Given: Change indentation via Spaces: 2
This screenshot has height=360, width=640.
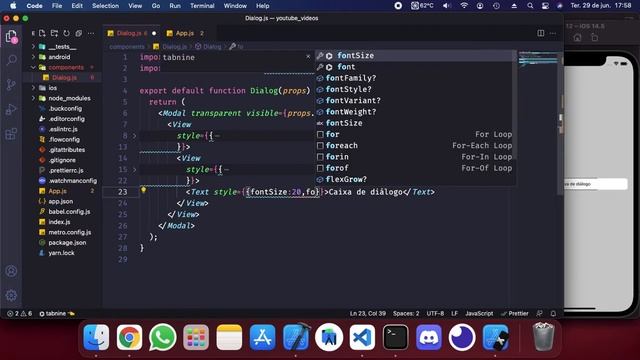Looking at the screenshot, I should click(406, 313).
